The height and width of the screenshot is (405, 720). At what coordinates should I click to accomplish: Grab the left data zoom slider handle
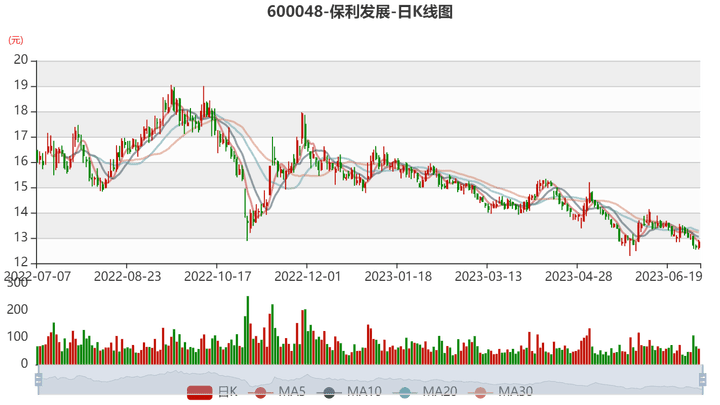click(x=39, y=379)
